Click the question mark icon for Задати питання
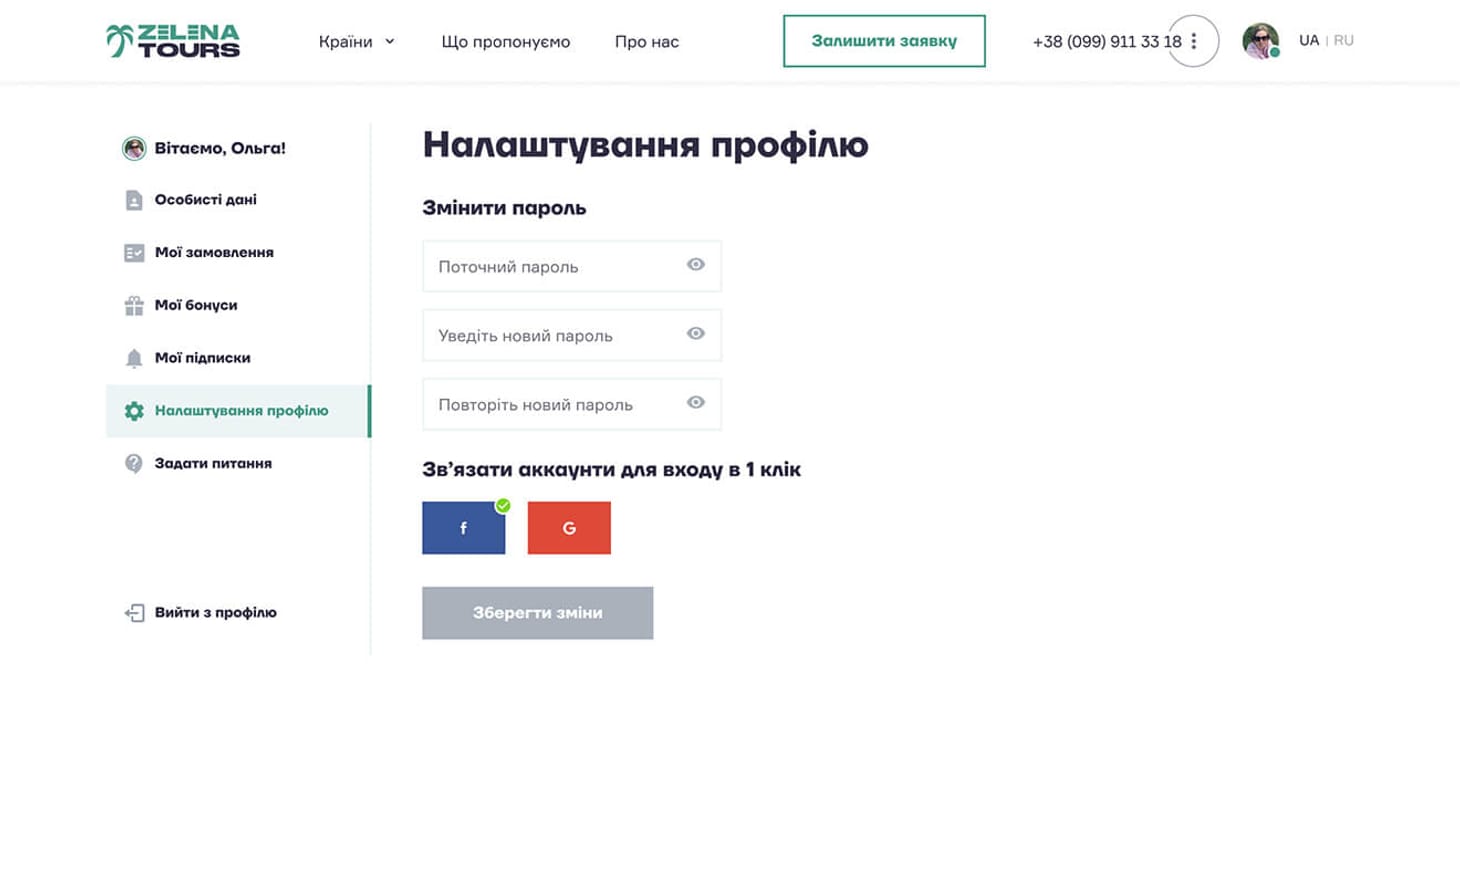The width and height of the screenshot is (1460, 885). [132, 463]
